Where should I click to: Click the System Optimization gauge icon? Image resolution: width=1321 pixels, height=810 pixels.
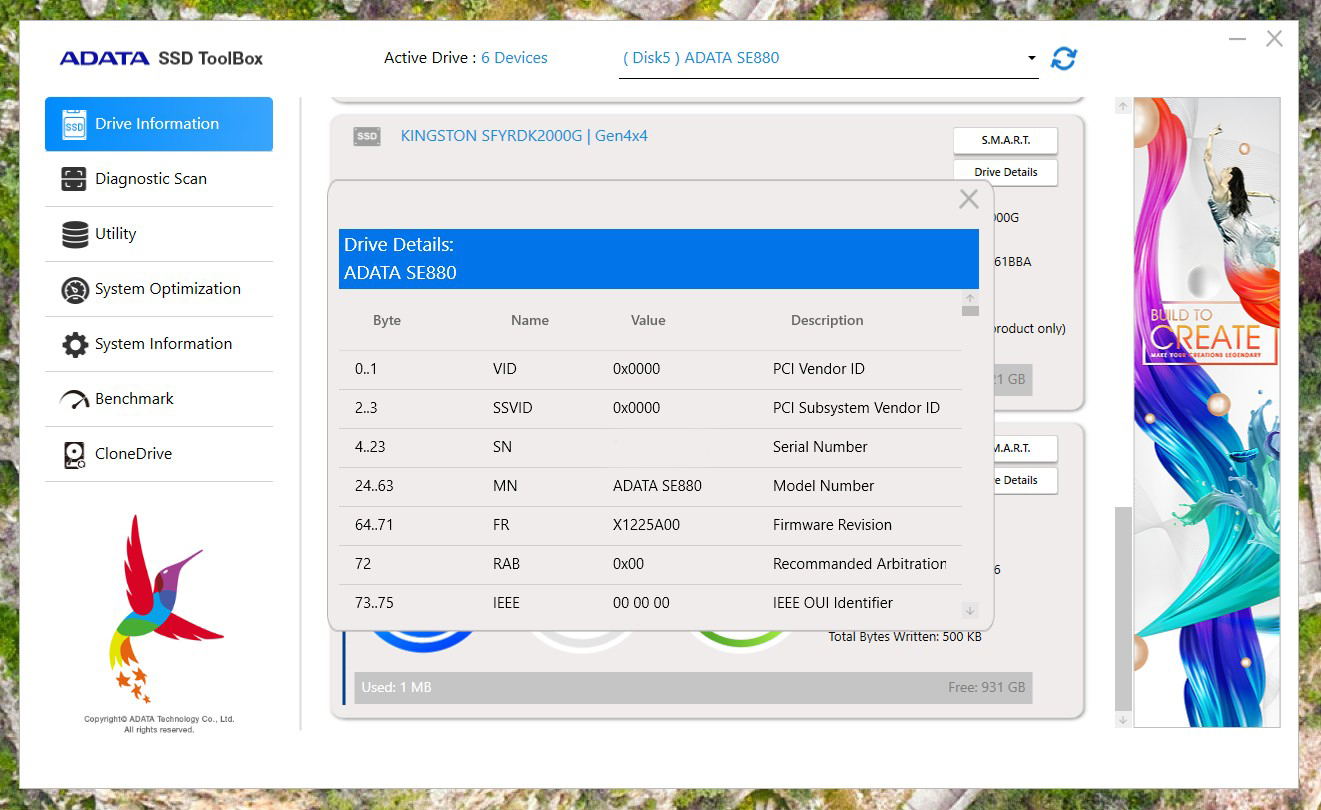click(74, 289)
